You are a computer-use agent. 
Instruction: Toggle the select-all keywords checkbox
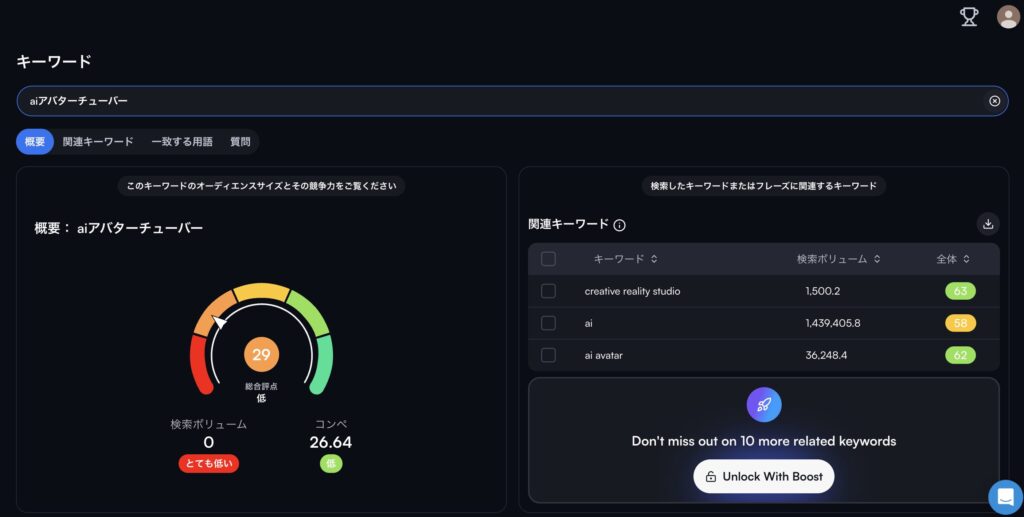[x=548, y=259]
